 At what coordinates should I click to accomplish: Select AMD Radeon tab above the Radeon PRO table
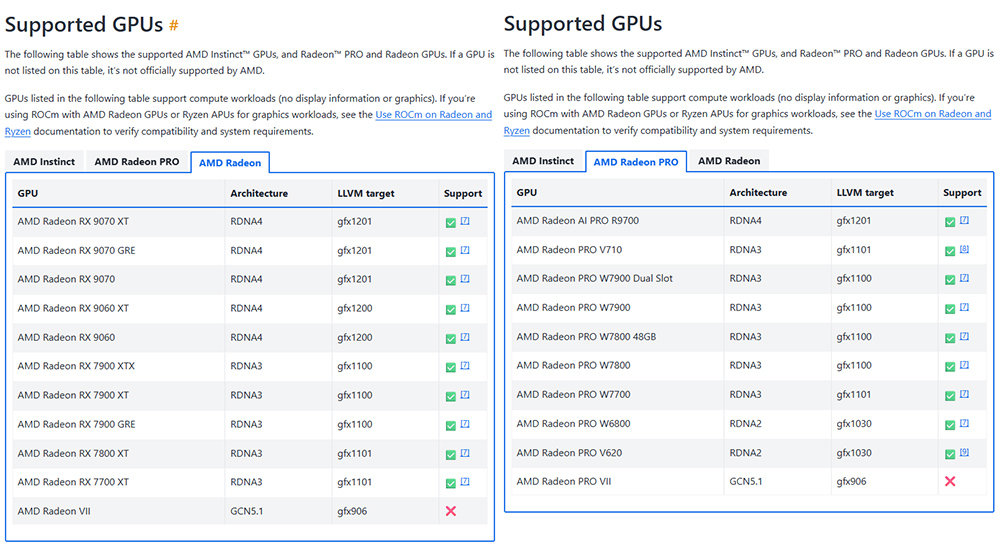tap(728, 161)
